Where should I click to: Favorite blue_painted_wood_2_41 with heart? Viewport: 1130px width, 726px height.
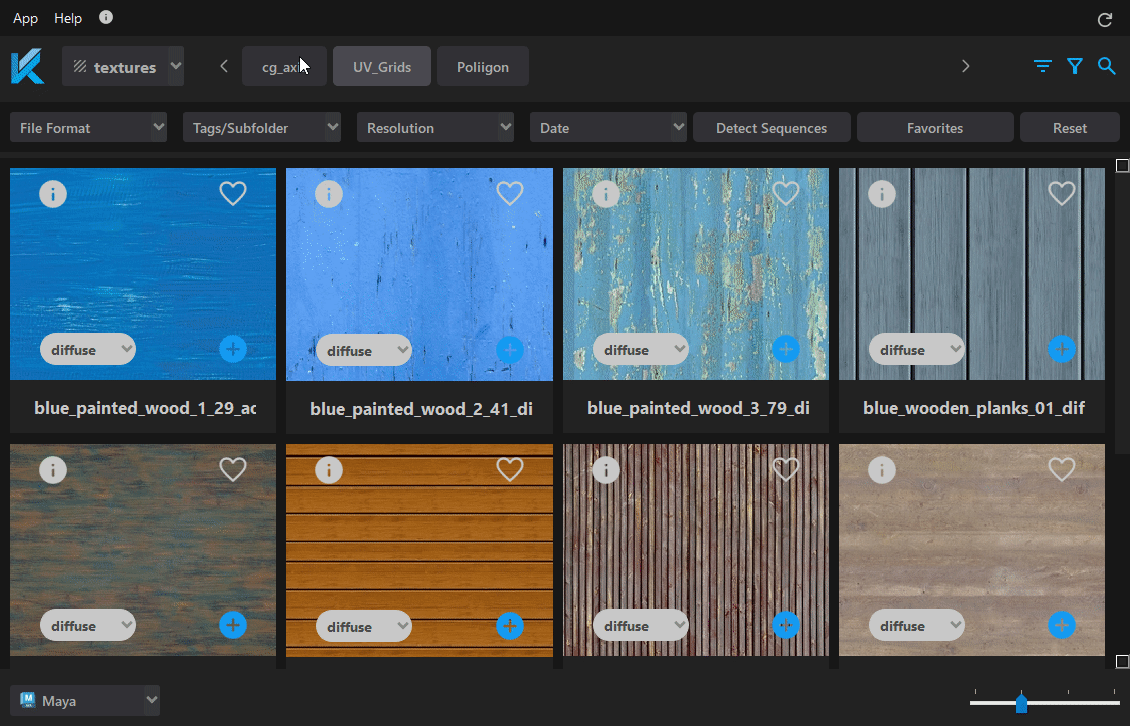click(510, 193)
